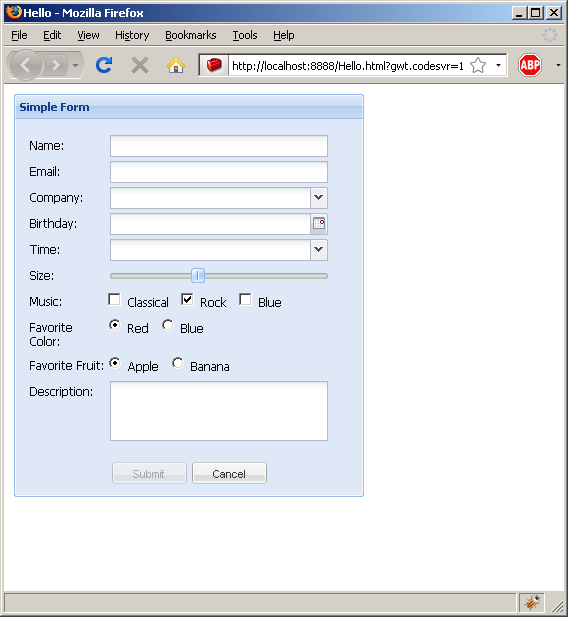Click into the Name text field
The image size is (568, 617).
[219, 146]
